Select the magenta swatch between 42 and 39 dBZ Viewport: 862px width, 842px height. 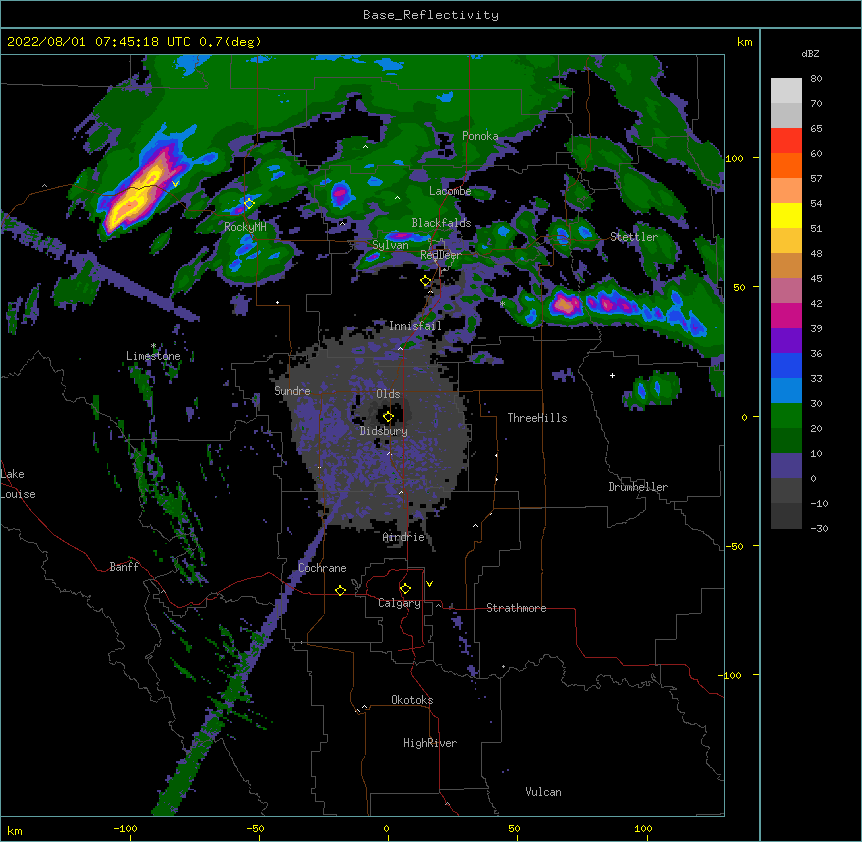pyautogui.click(x=786, y=315)
